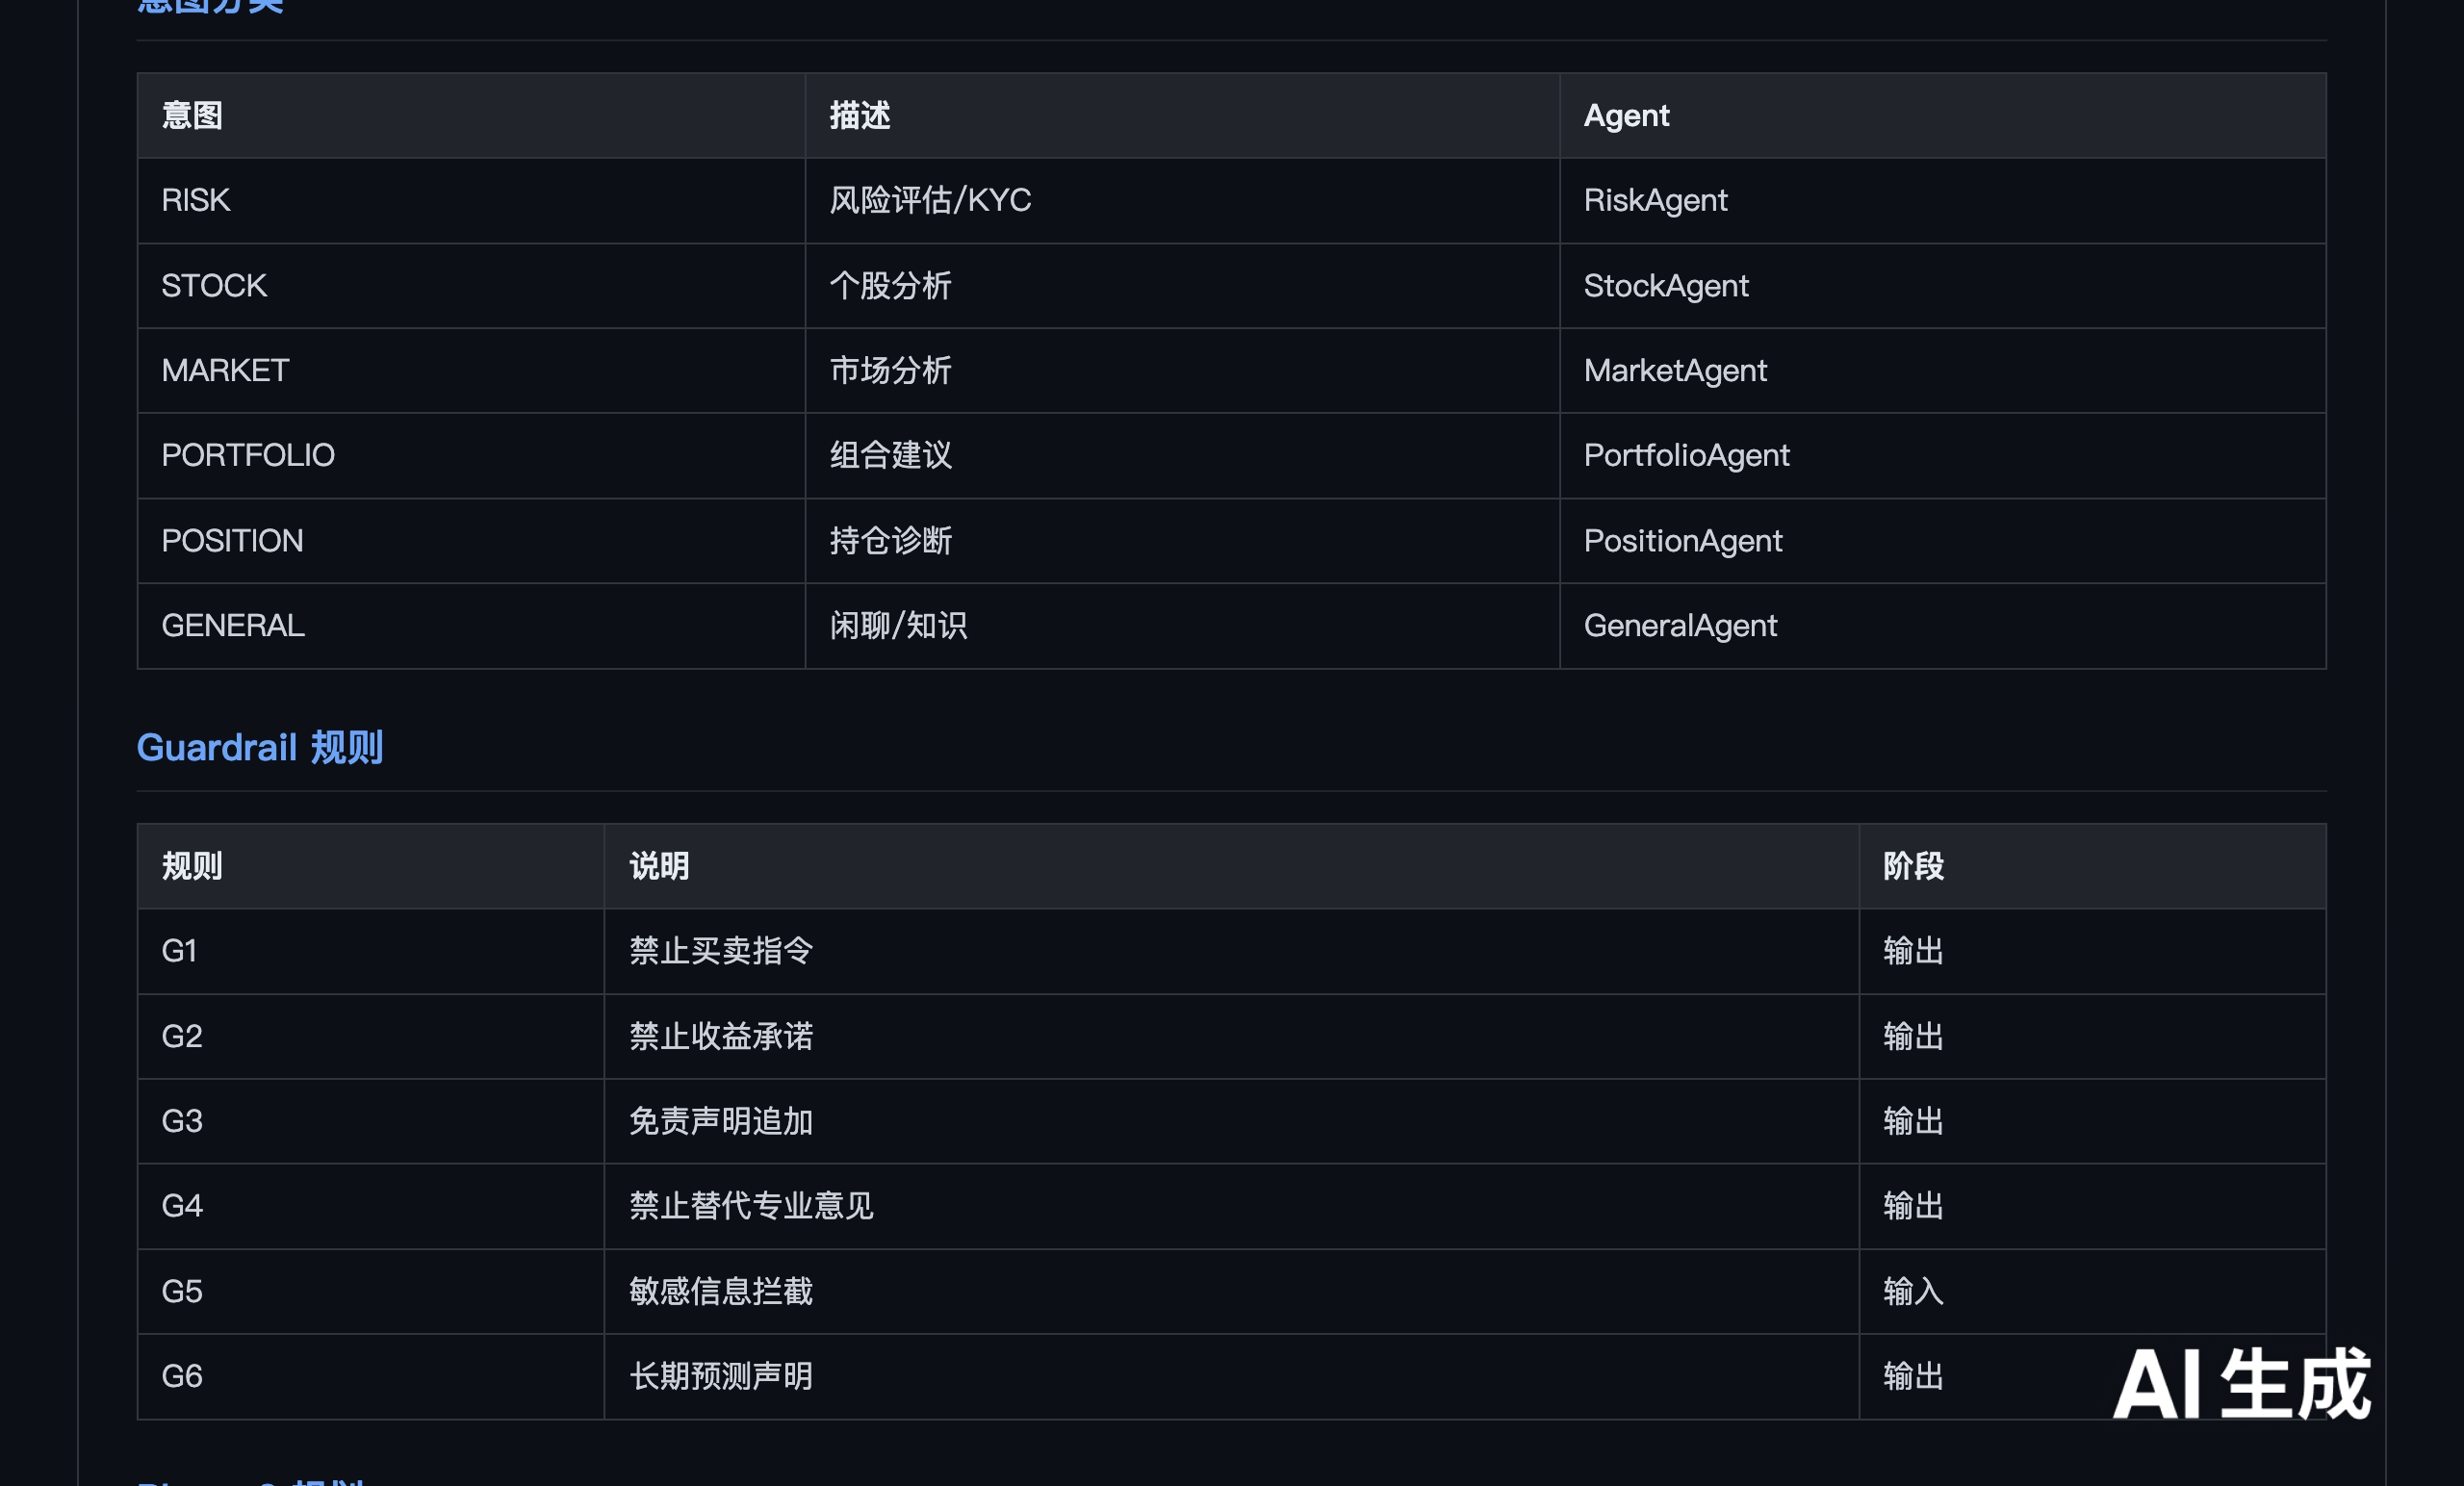Image resolution: width=2464 pixels, height=1486 pixels.
Task: Click StockAgent in the Agent column
Action: tap(1666, 285)
